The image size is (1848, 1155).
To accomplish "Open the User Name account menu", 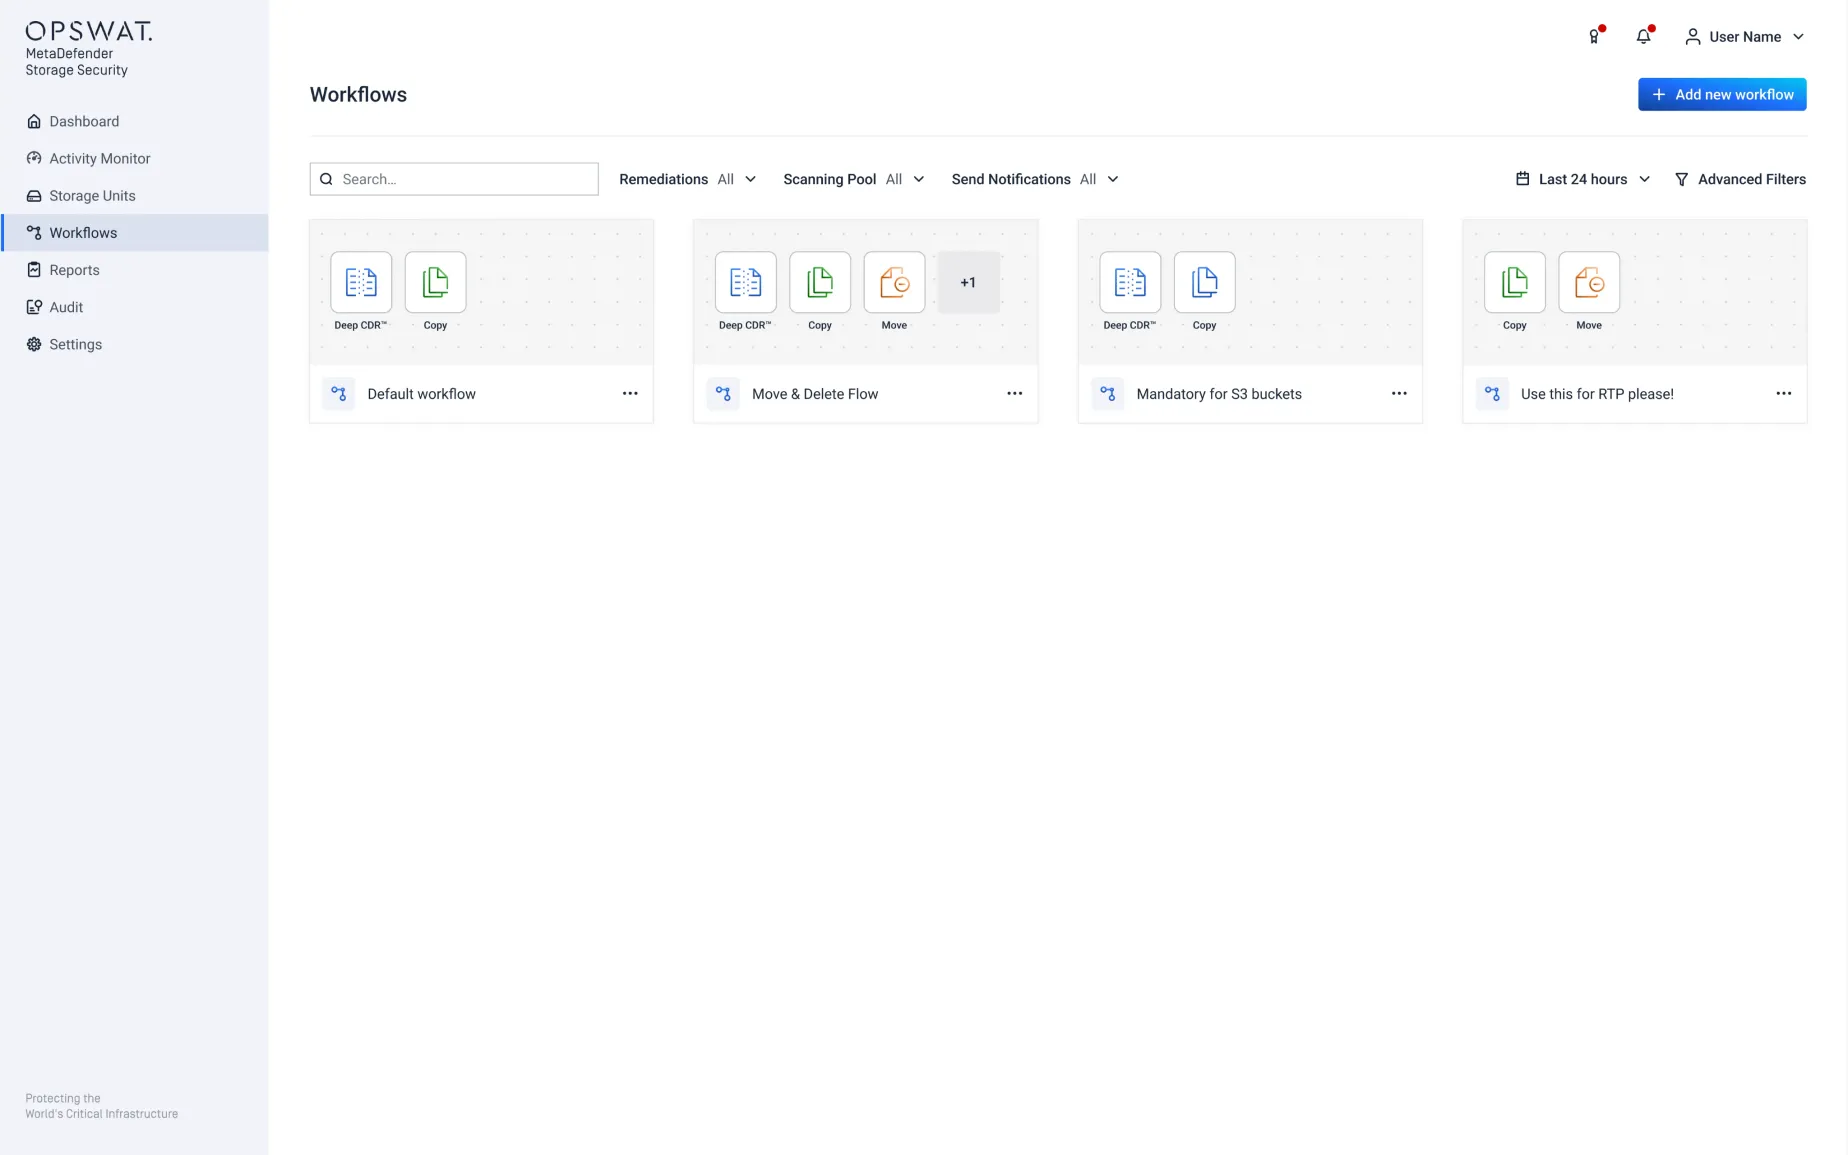I will pos(1744,37).
